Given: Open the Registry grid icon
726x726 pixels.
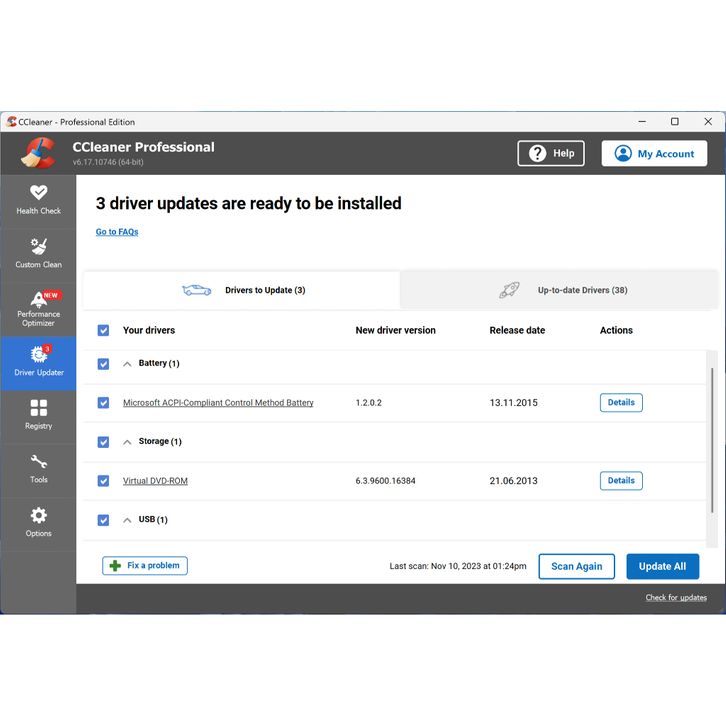Looking at the screenshot, I should click(38, 408).
